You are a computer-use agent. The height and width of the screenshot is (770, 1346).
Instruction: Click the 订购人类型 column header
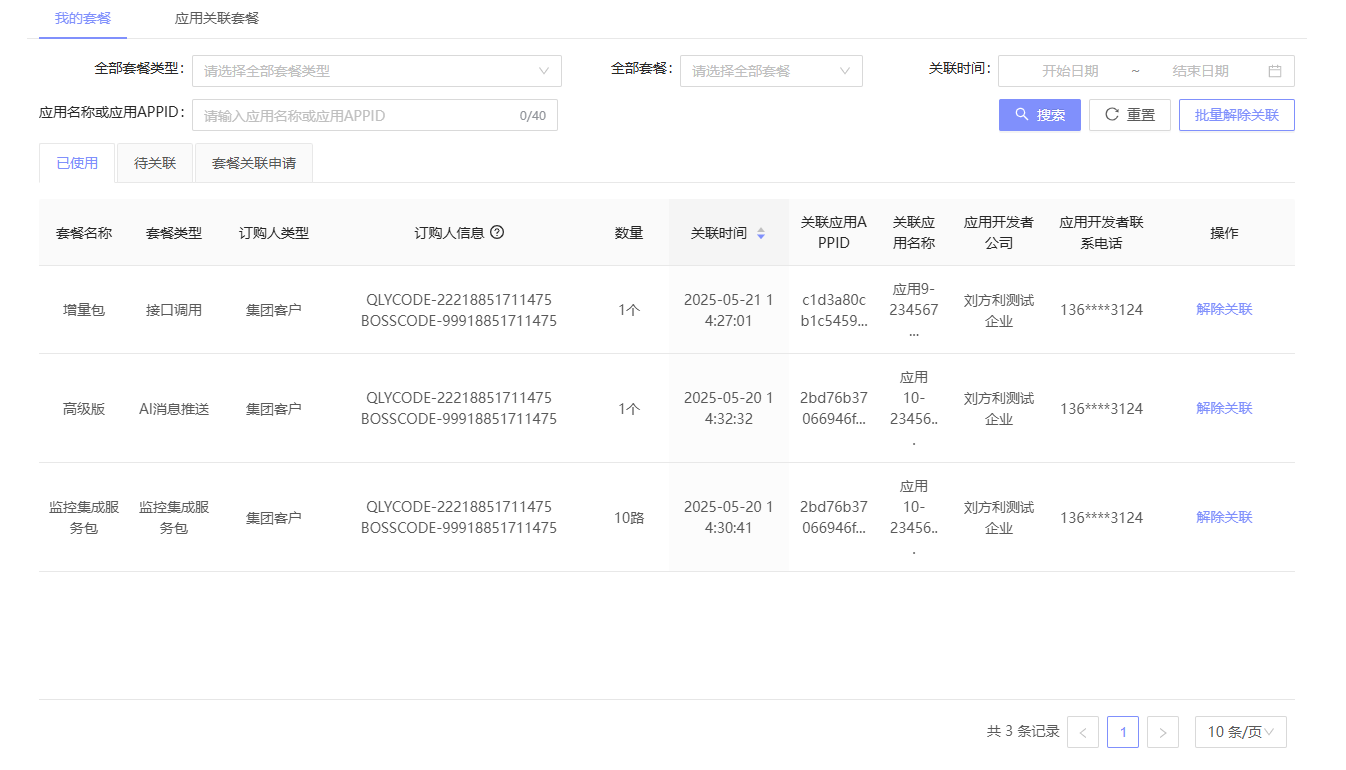[x=274, y=233]
